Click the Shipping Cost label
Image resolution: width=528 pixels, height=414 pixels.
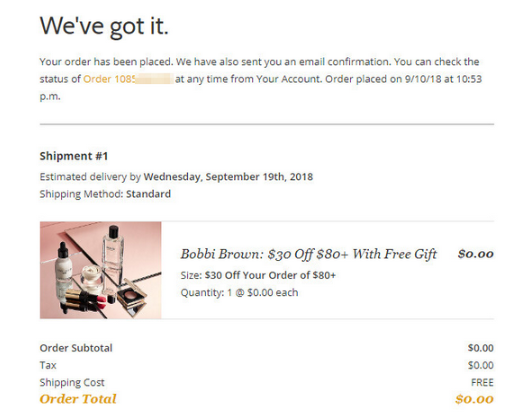72,383
